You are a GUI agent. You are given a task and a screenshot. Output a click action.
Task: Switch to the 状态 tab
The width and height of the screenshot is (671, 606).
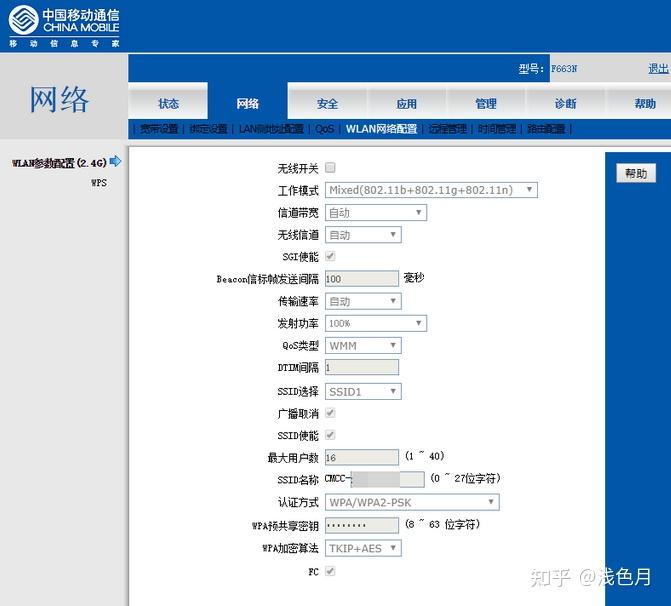(168, 101)
